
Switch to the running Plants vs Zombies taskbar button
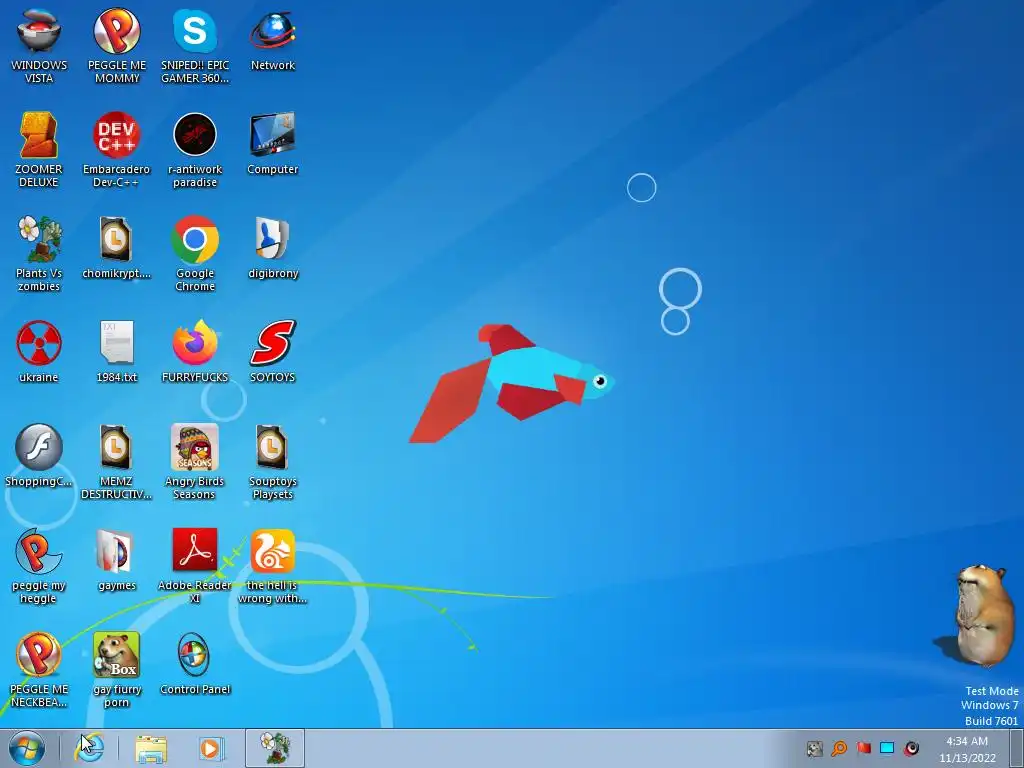[x=275, y=748]
